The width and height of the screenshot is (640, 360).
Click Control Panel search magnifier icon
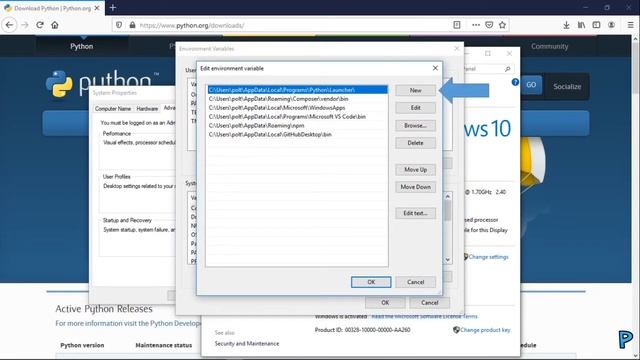pos(507,69)
